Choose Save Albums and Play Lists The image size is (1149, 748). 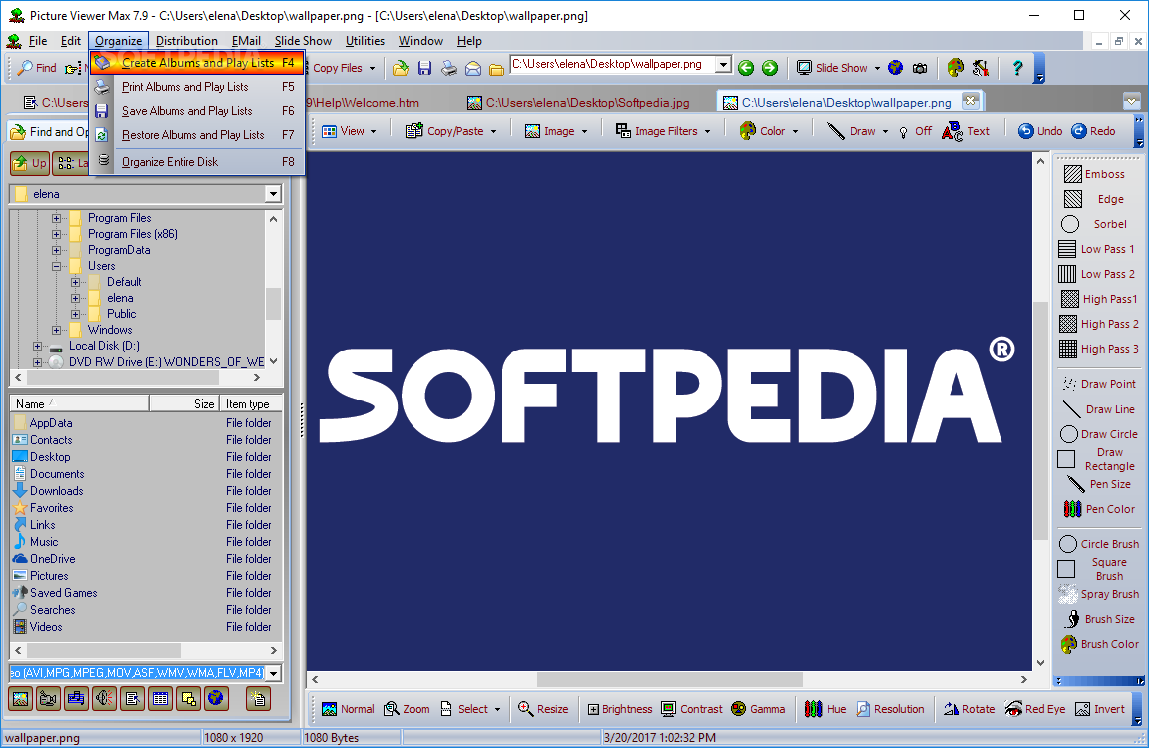pos(197,111)
